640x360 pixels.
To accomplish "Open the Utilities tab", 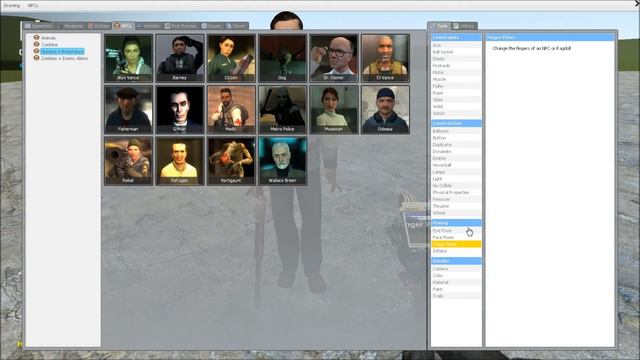I will click(464, 26).
